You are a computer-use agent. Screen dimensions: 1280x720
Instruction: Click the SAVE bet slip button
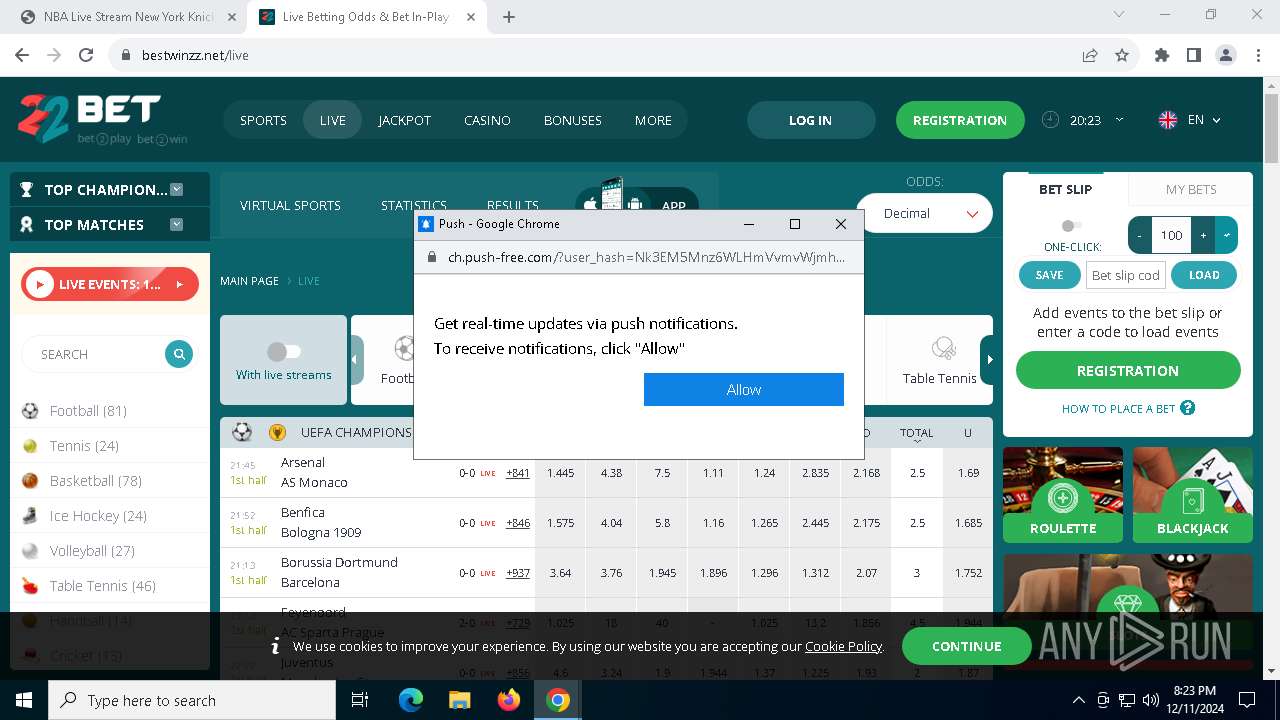click(x=1049, y=275)
